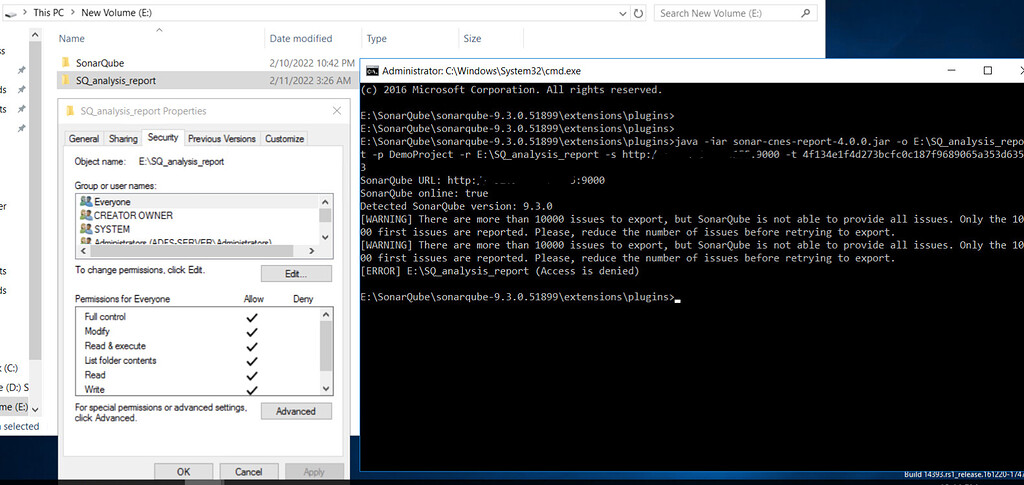Expand the path chevron after This PC
Viewport: 1024px width, 485px height.
72,12
